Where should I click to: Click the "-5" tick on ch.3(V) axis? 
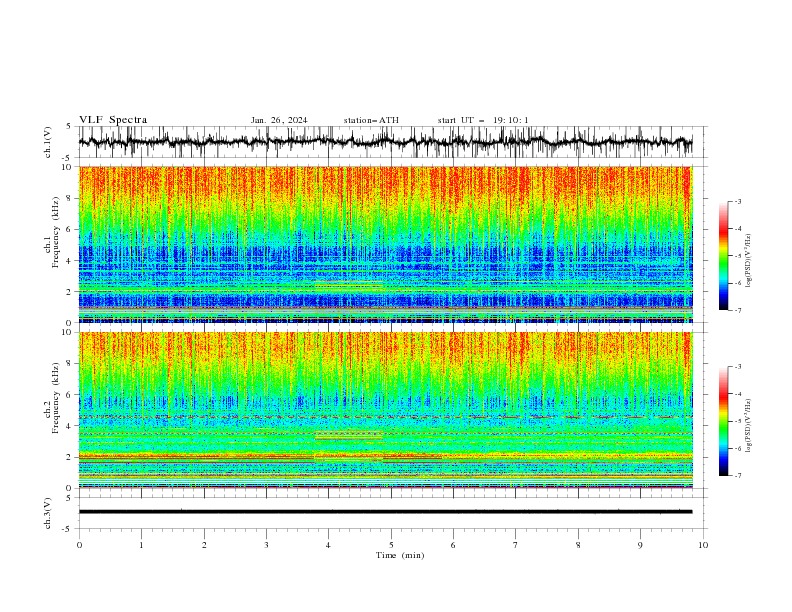68,529
